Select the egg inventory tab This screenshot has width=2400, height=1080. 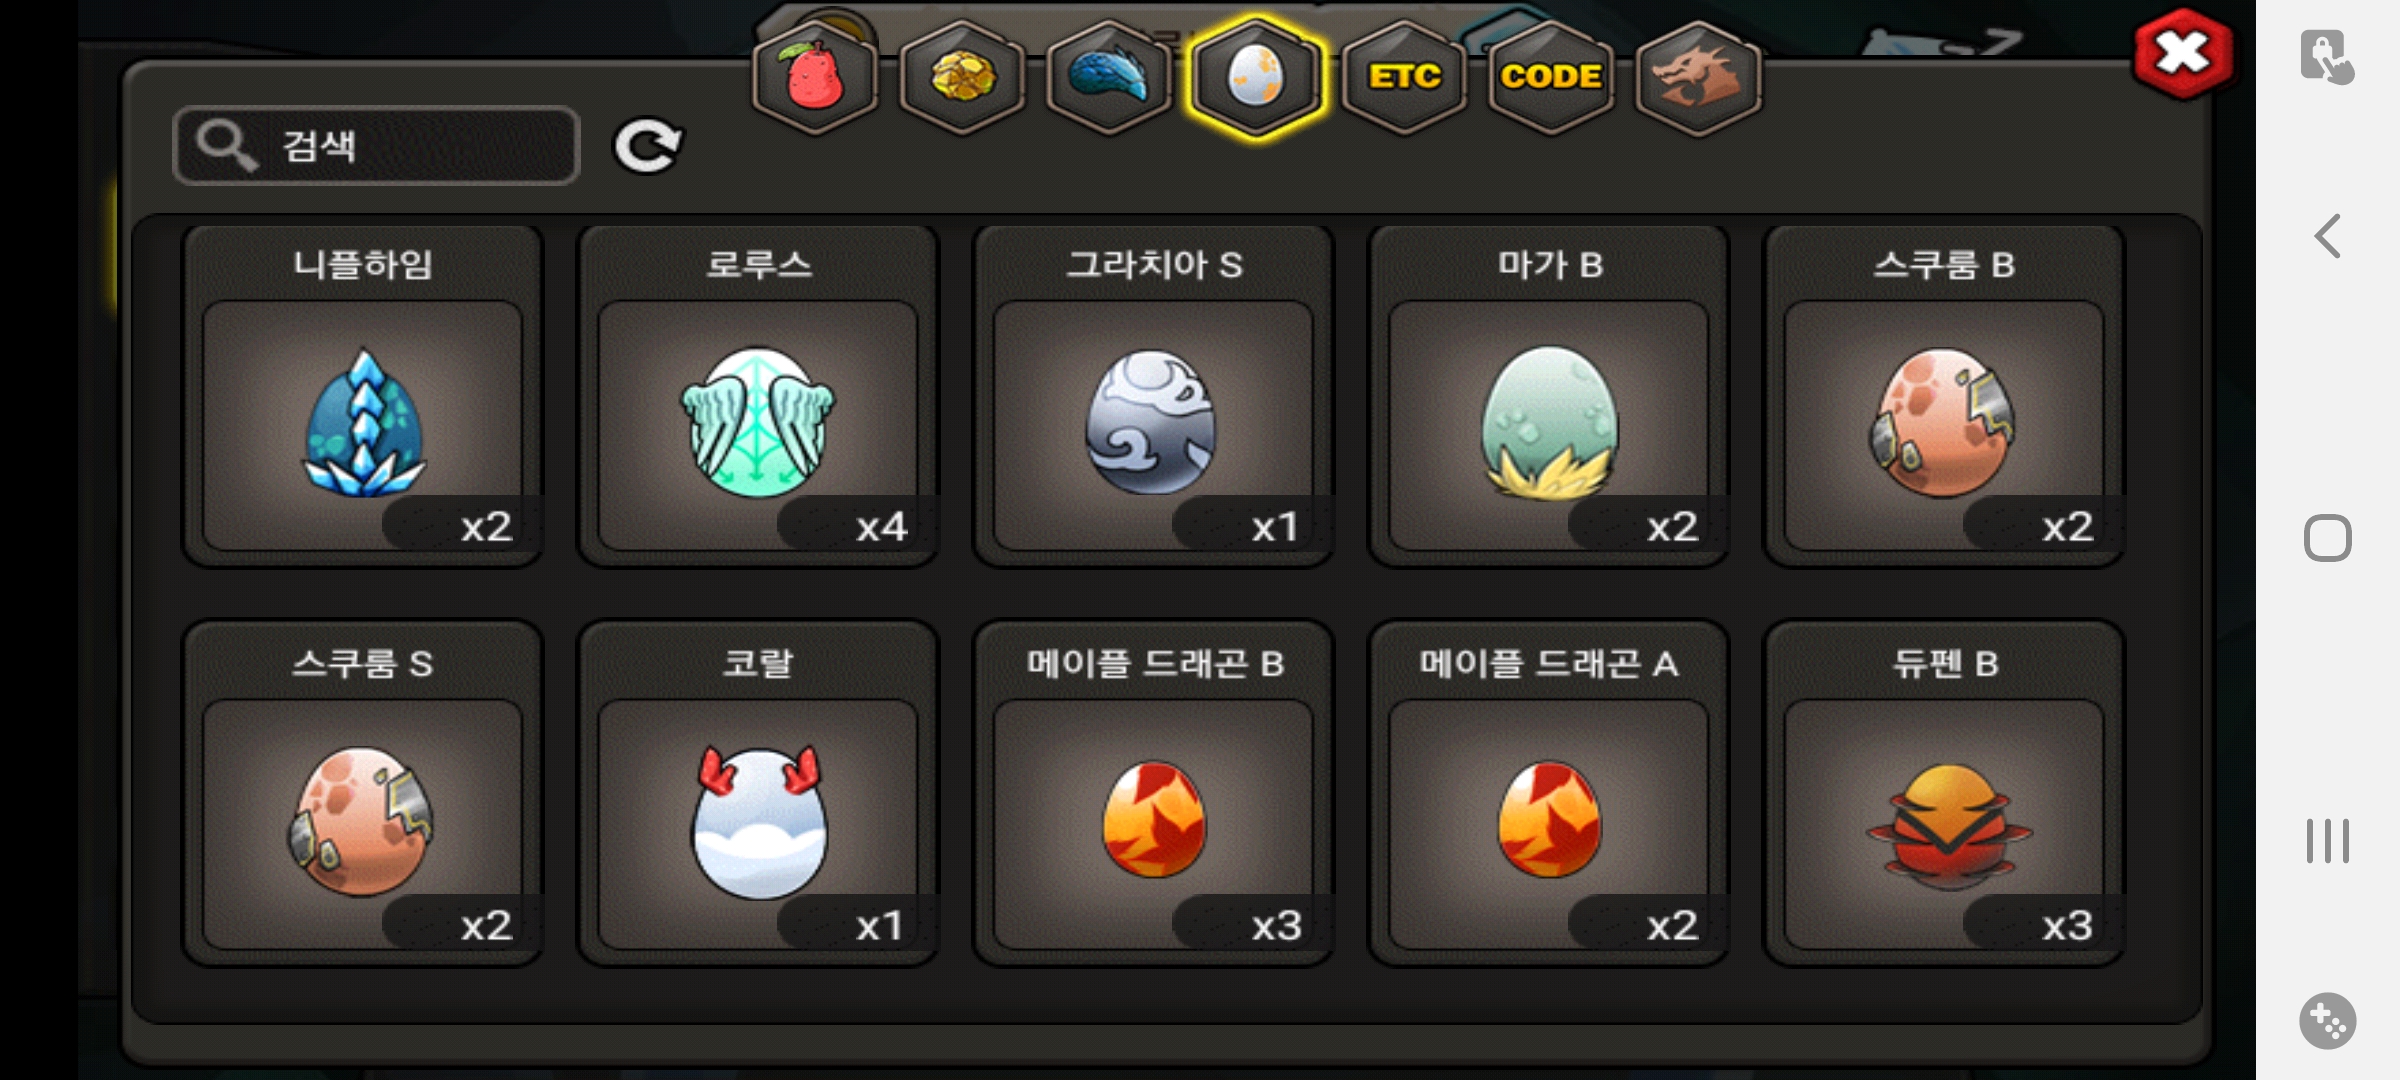click(x=1256, y=77)
